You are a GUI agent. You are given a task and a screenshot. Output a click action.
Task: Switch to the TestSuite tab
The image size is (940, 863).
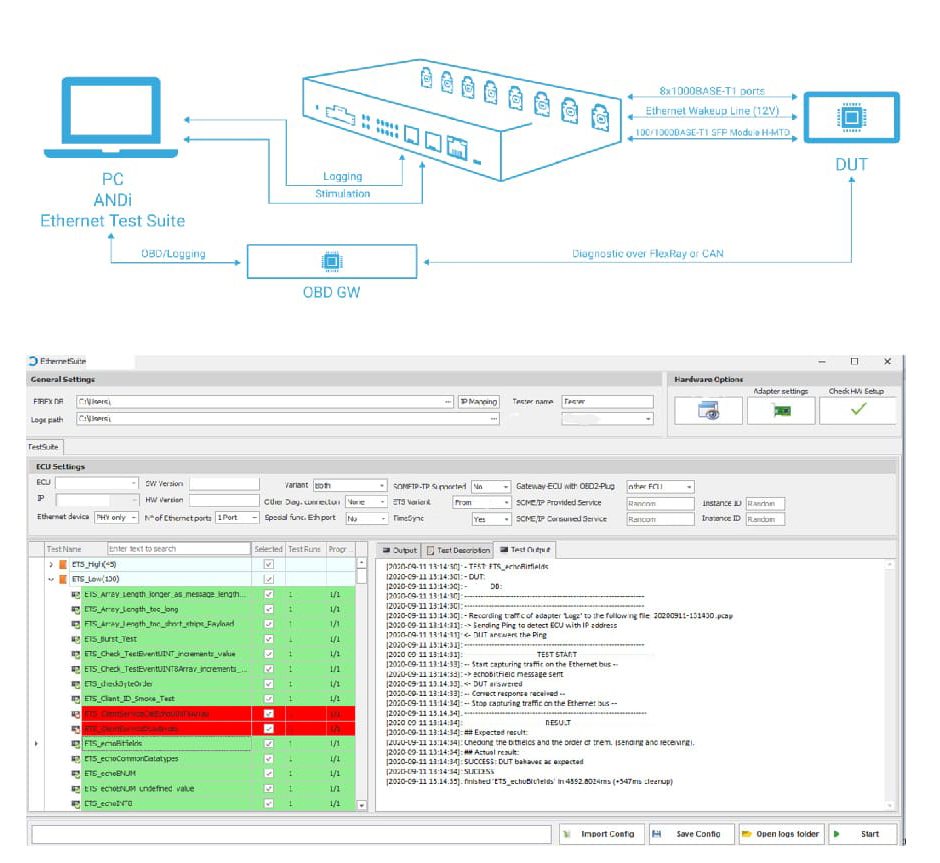(44, 447)
